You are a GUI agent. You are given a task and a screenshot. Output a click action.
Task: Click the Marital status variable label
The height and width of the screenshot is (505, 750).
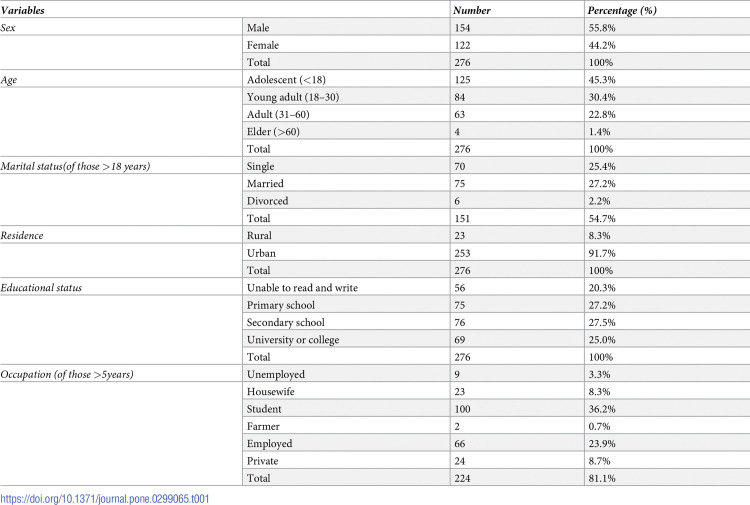click(75, 166)
